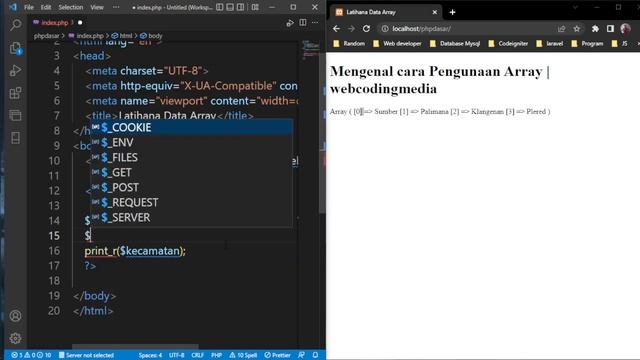Change indentation via Spaces: 4
Screen dimensions: 640x360
150,355
